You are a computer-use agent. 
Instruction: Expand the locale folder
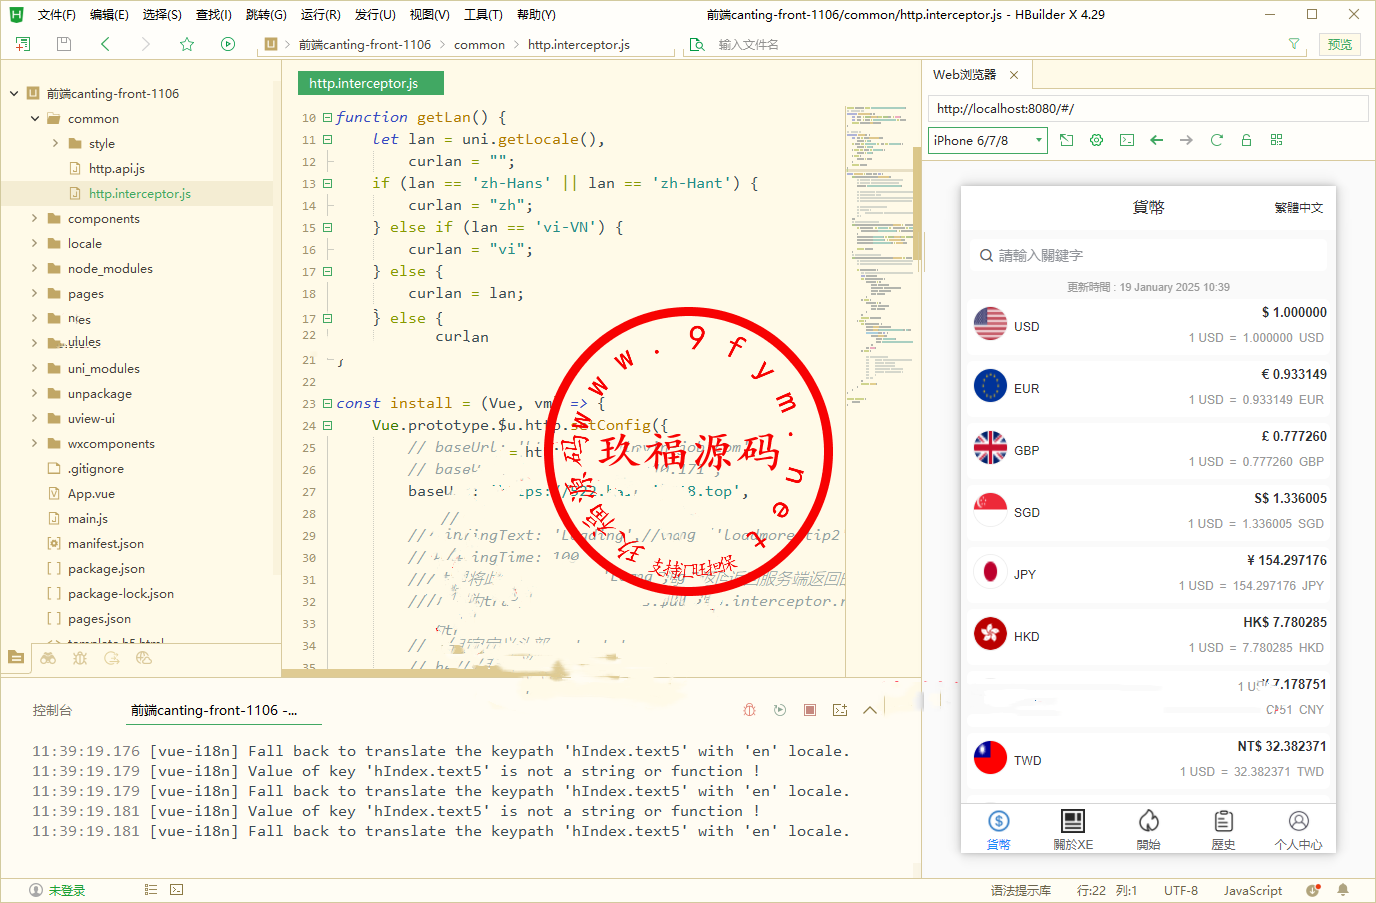tap(35, 243)
